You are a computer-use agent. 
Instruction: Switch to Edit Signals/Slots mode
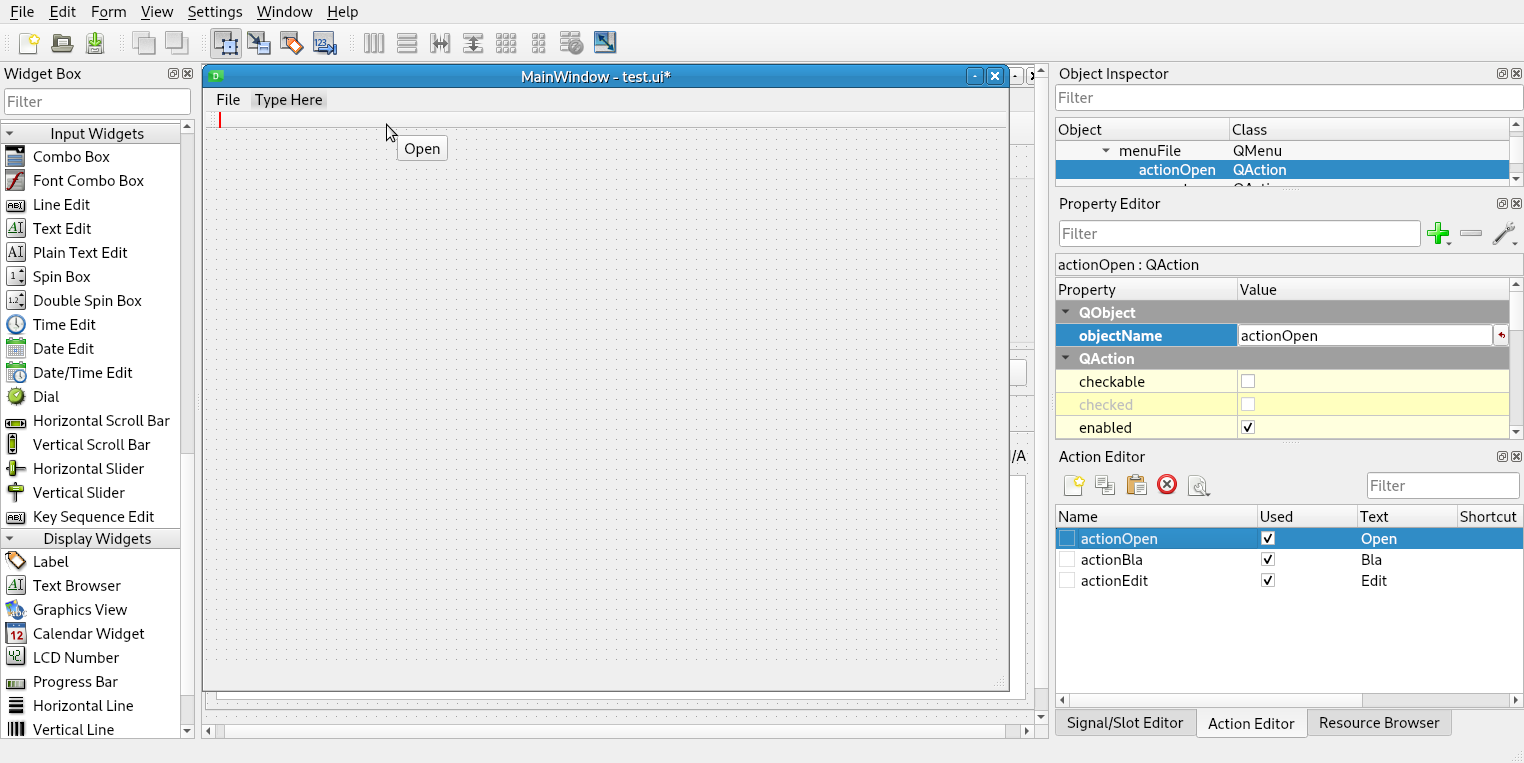tap(258, 43)
